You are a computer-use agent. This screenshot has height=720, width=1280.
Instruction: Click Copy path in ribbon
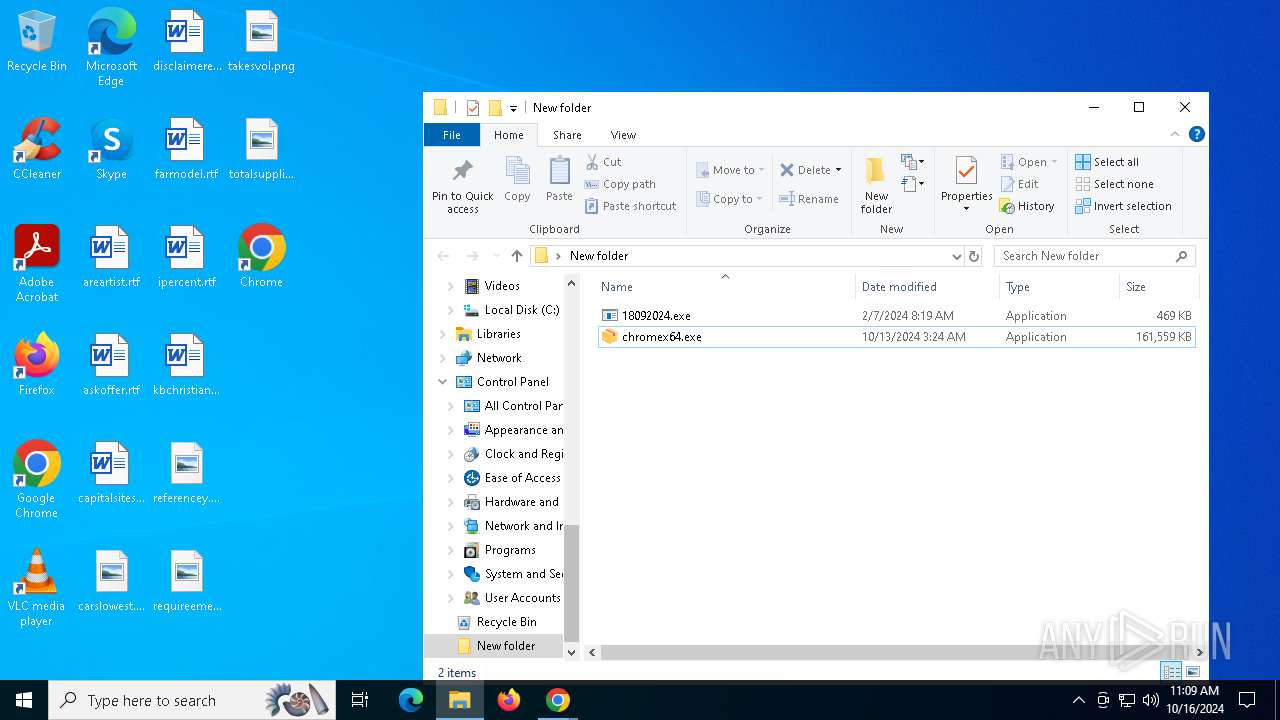pyautogui.click(x=621, y=184)
